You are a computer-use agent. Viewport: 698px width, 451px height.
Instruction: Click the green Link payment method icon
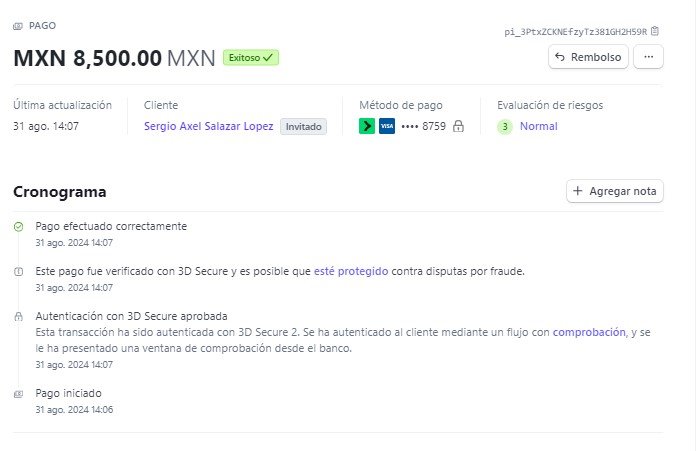pyautogui.click(x=367, y=126)
